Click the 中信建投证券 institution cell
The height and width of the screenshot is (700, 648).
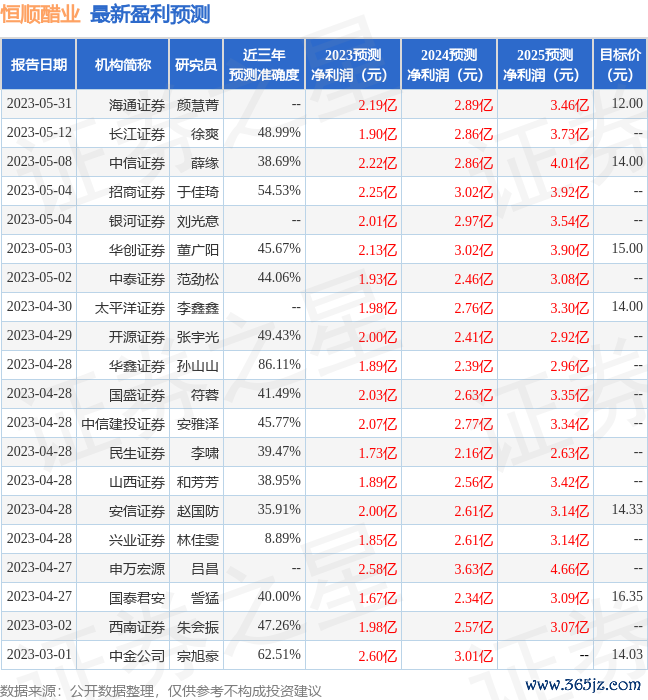[123, 425]
